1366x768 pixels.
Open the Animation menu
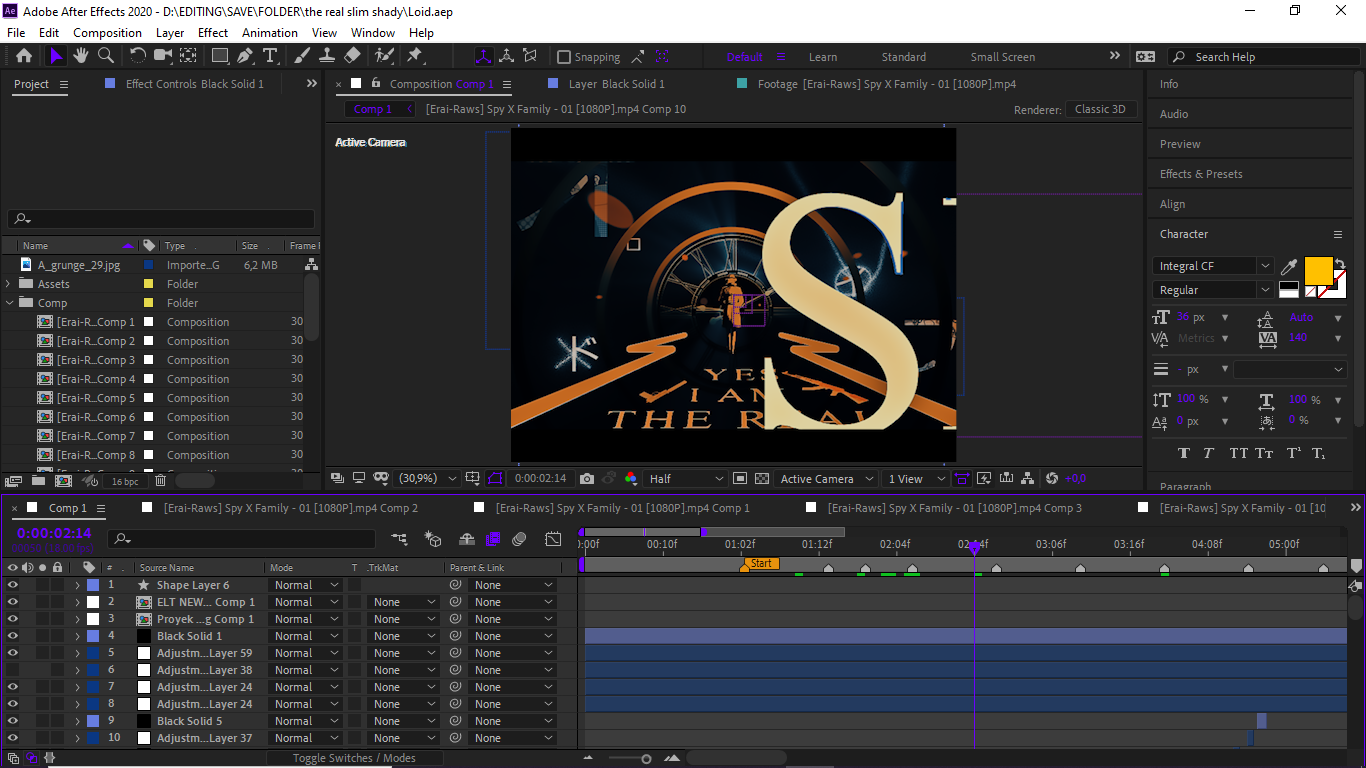pyautogui.click(x=270, y=32)
